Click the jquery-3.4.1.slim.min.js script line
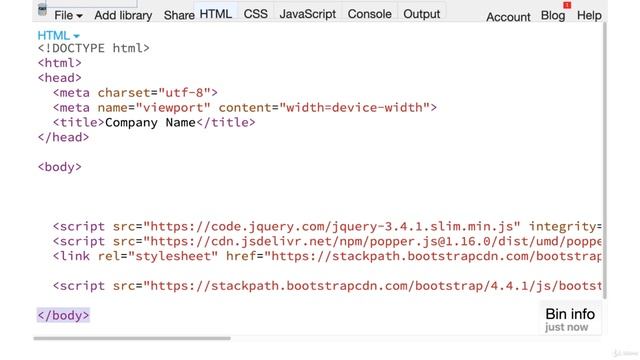This screenshot has height=360, width=640. [327, 227]
